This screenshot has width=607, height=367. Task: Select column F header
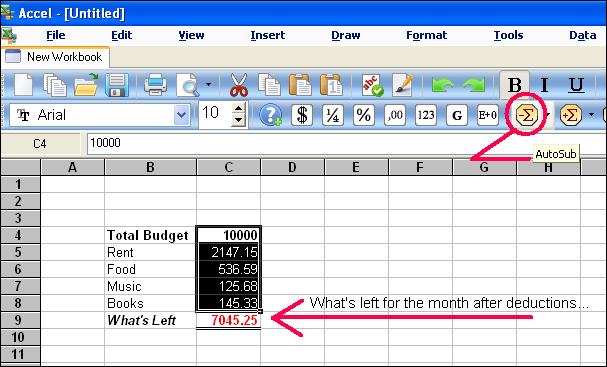click(420, 168)
